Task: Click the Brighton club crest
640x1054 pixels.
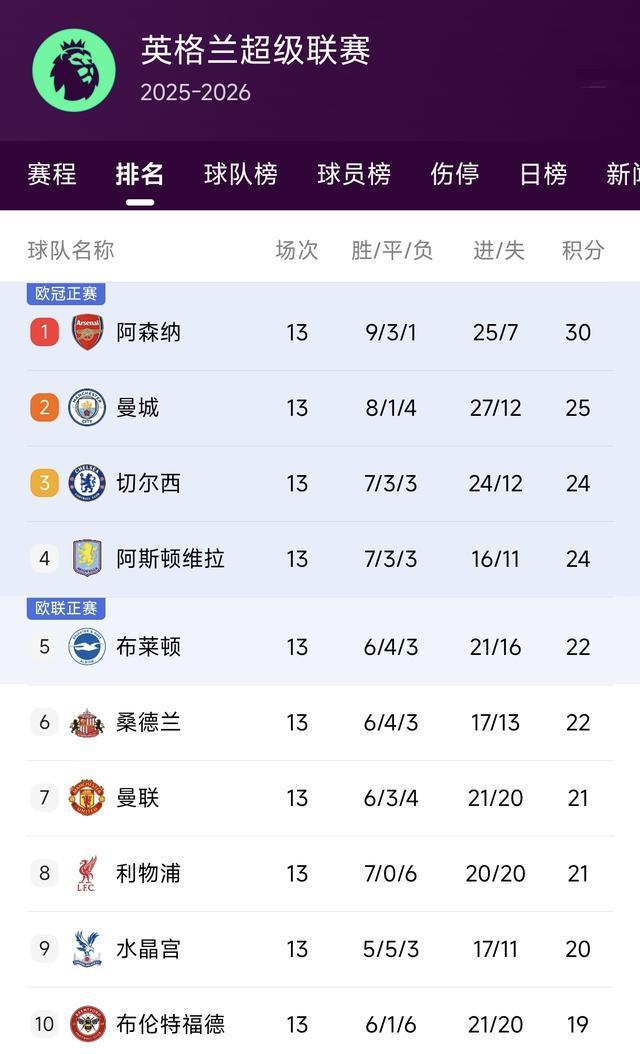Action: click(x=86, y=647)
